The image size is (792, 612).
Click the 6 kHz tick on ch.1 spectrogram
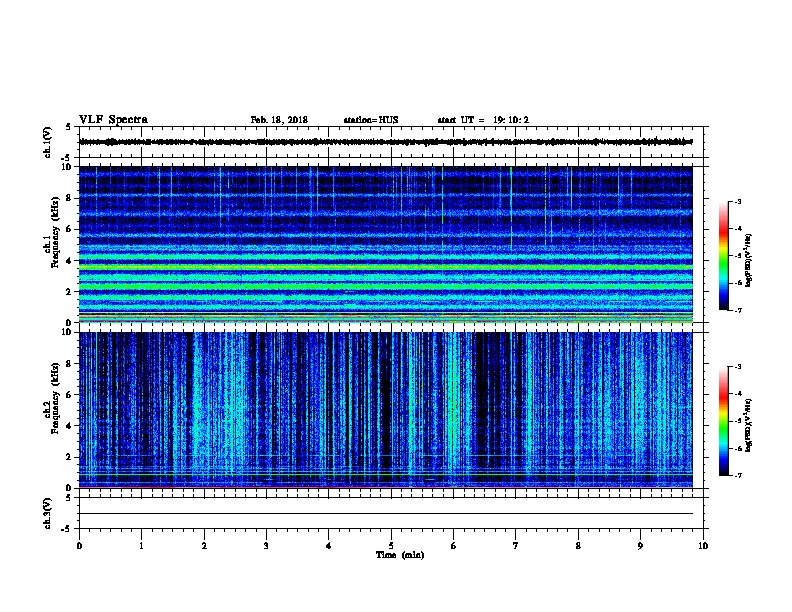coord(69,229)
